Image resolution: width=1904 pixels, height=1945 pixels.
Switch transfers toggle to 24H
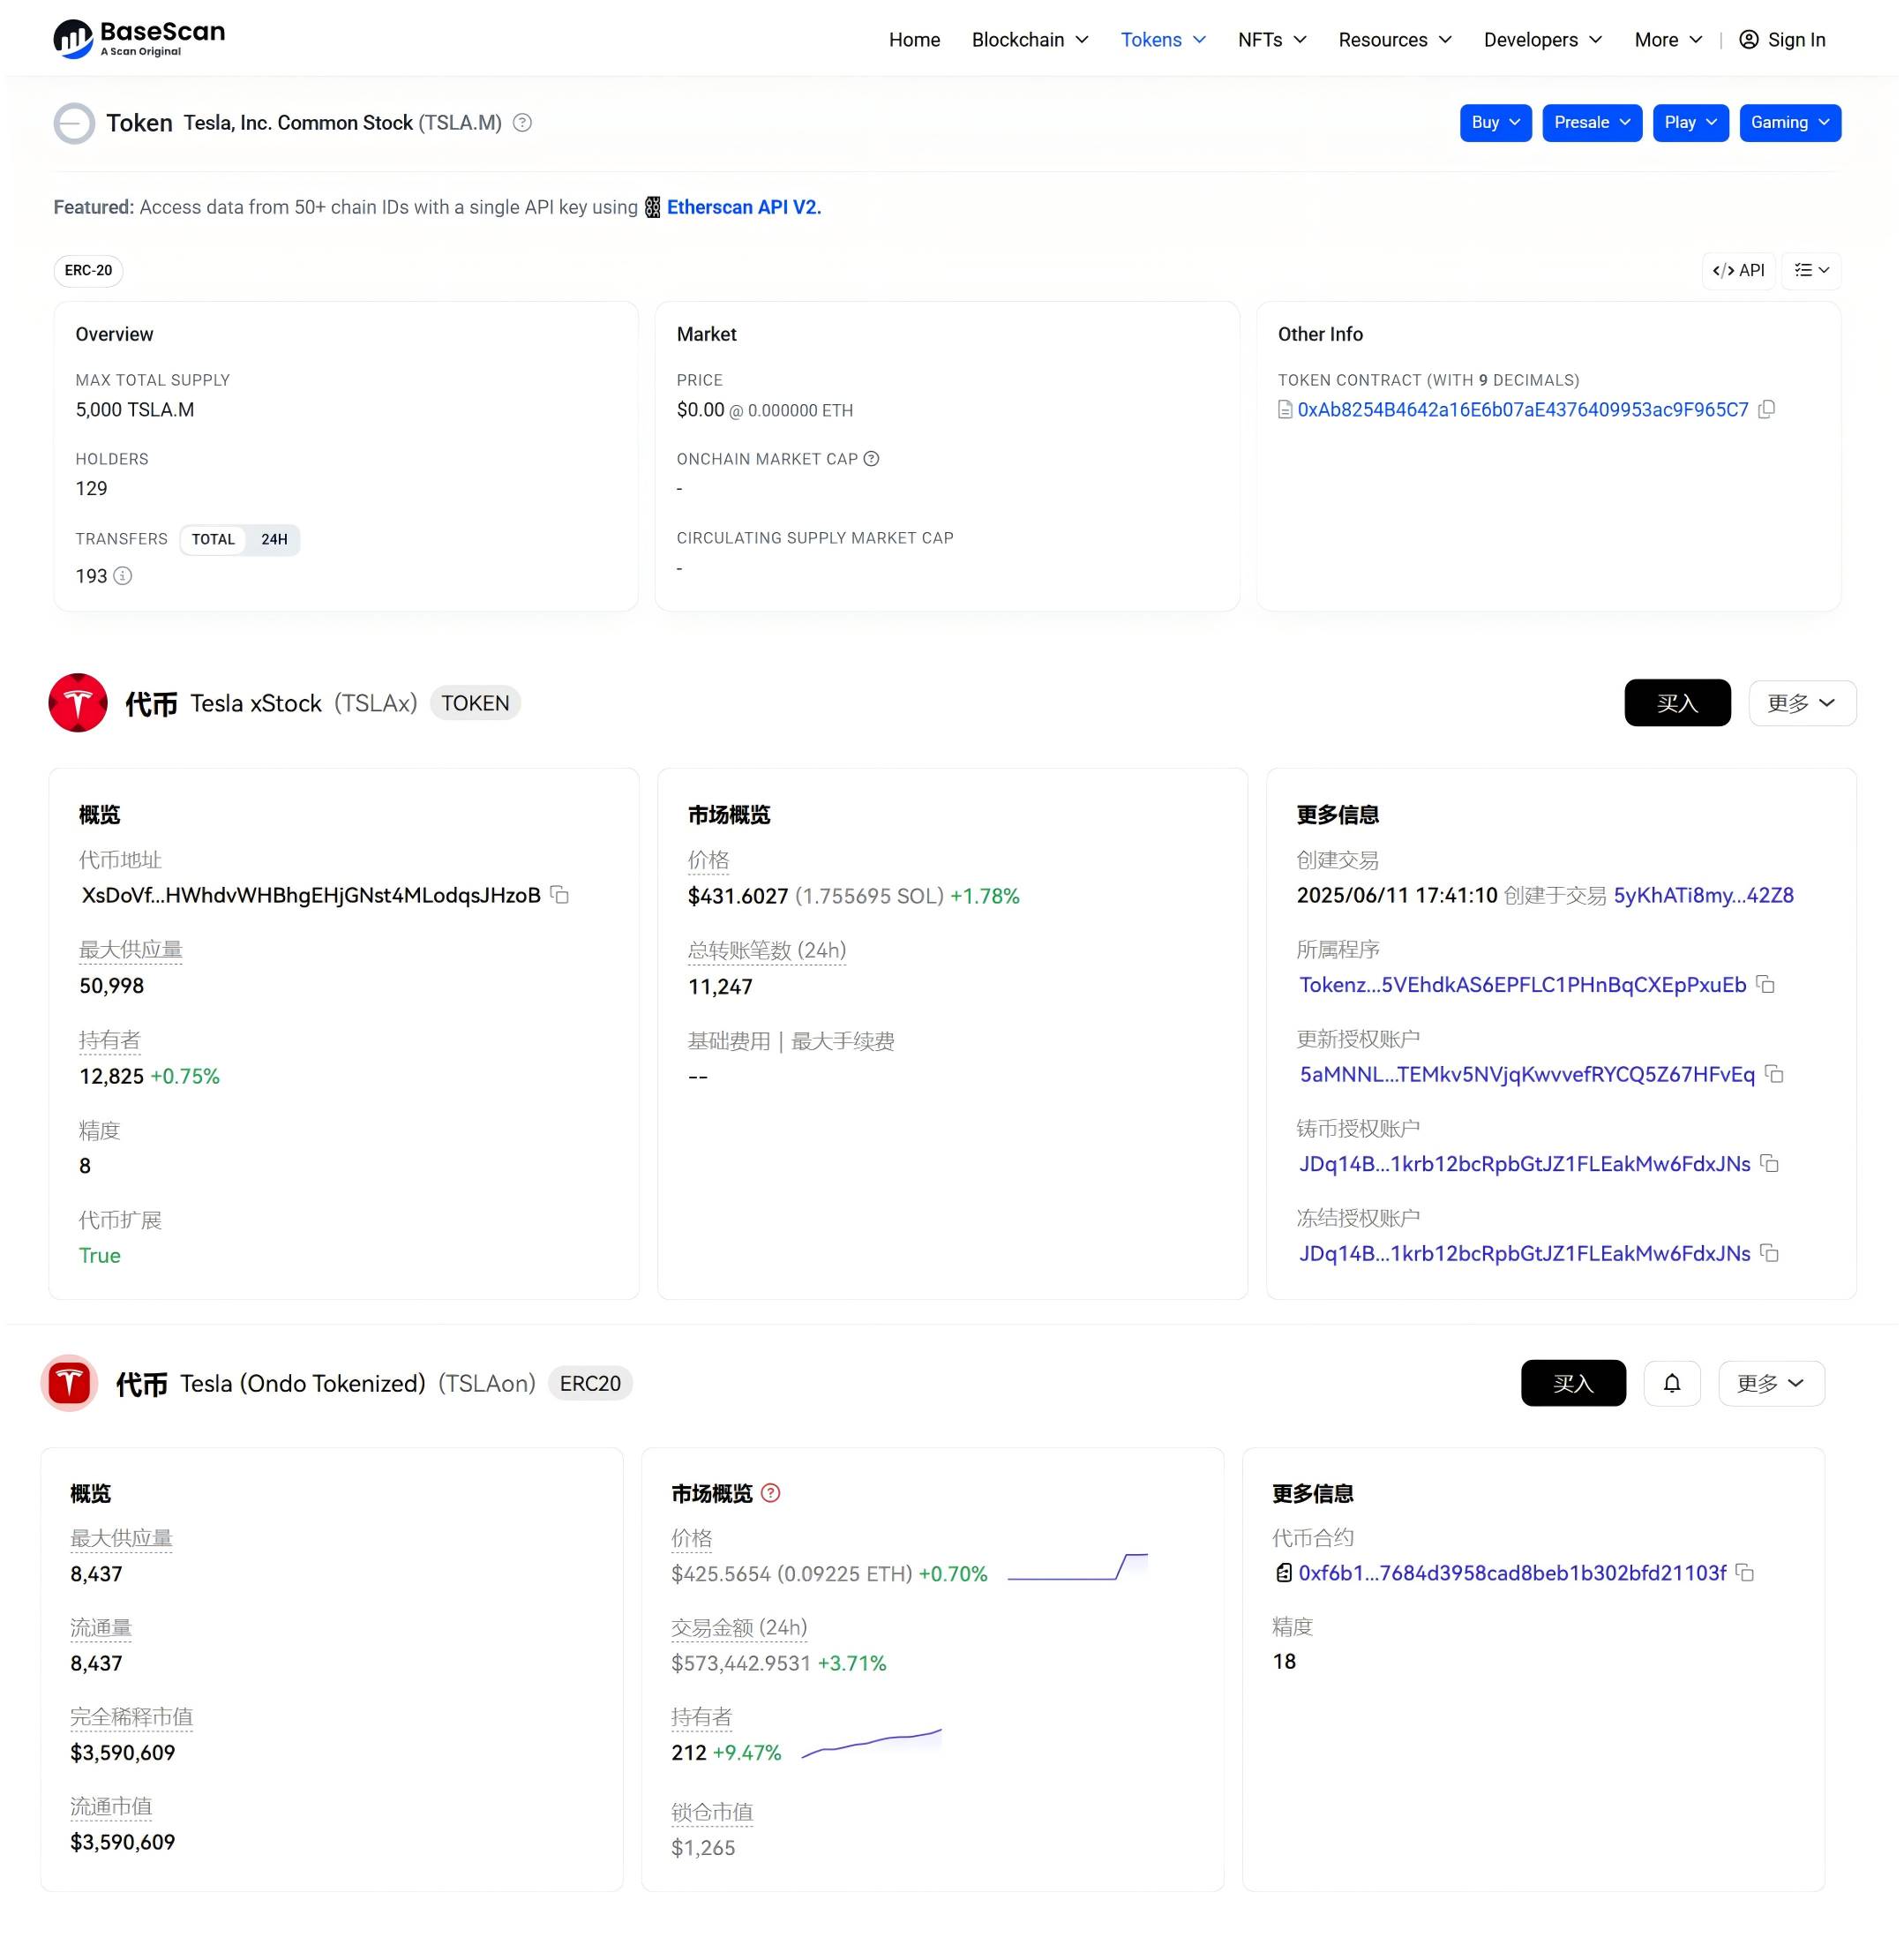point(274,540)
